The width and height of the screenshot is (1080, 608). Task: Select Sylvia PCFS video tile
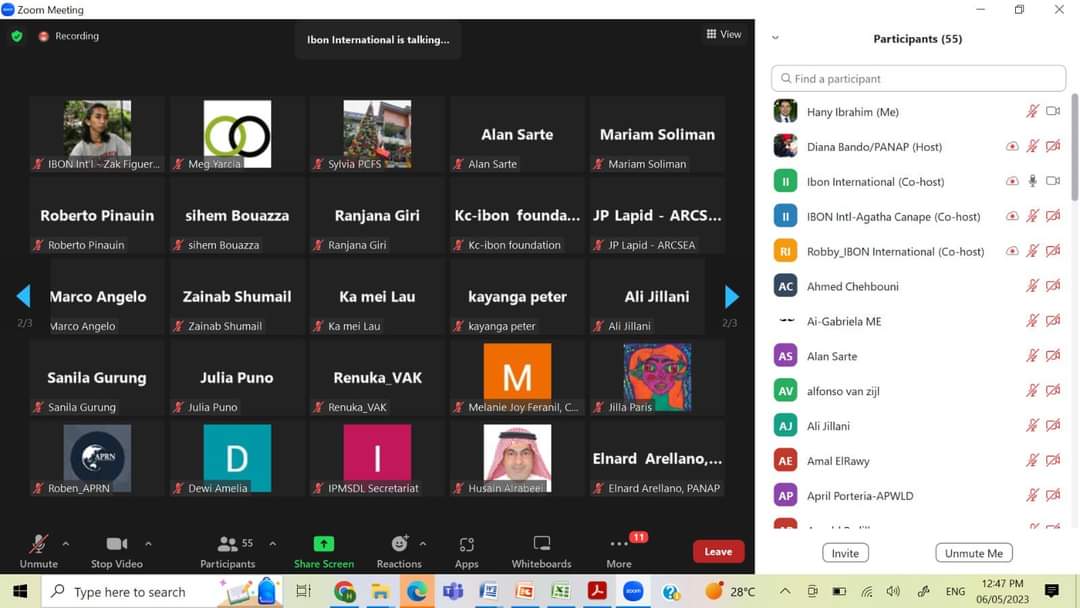click(x=377, y=134)
